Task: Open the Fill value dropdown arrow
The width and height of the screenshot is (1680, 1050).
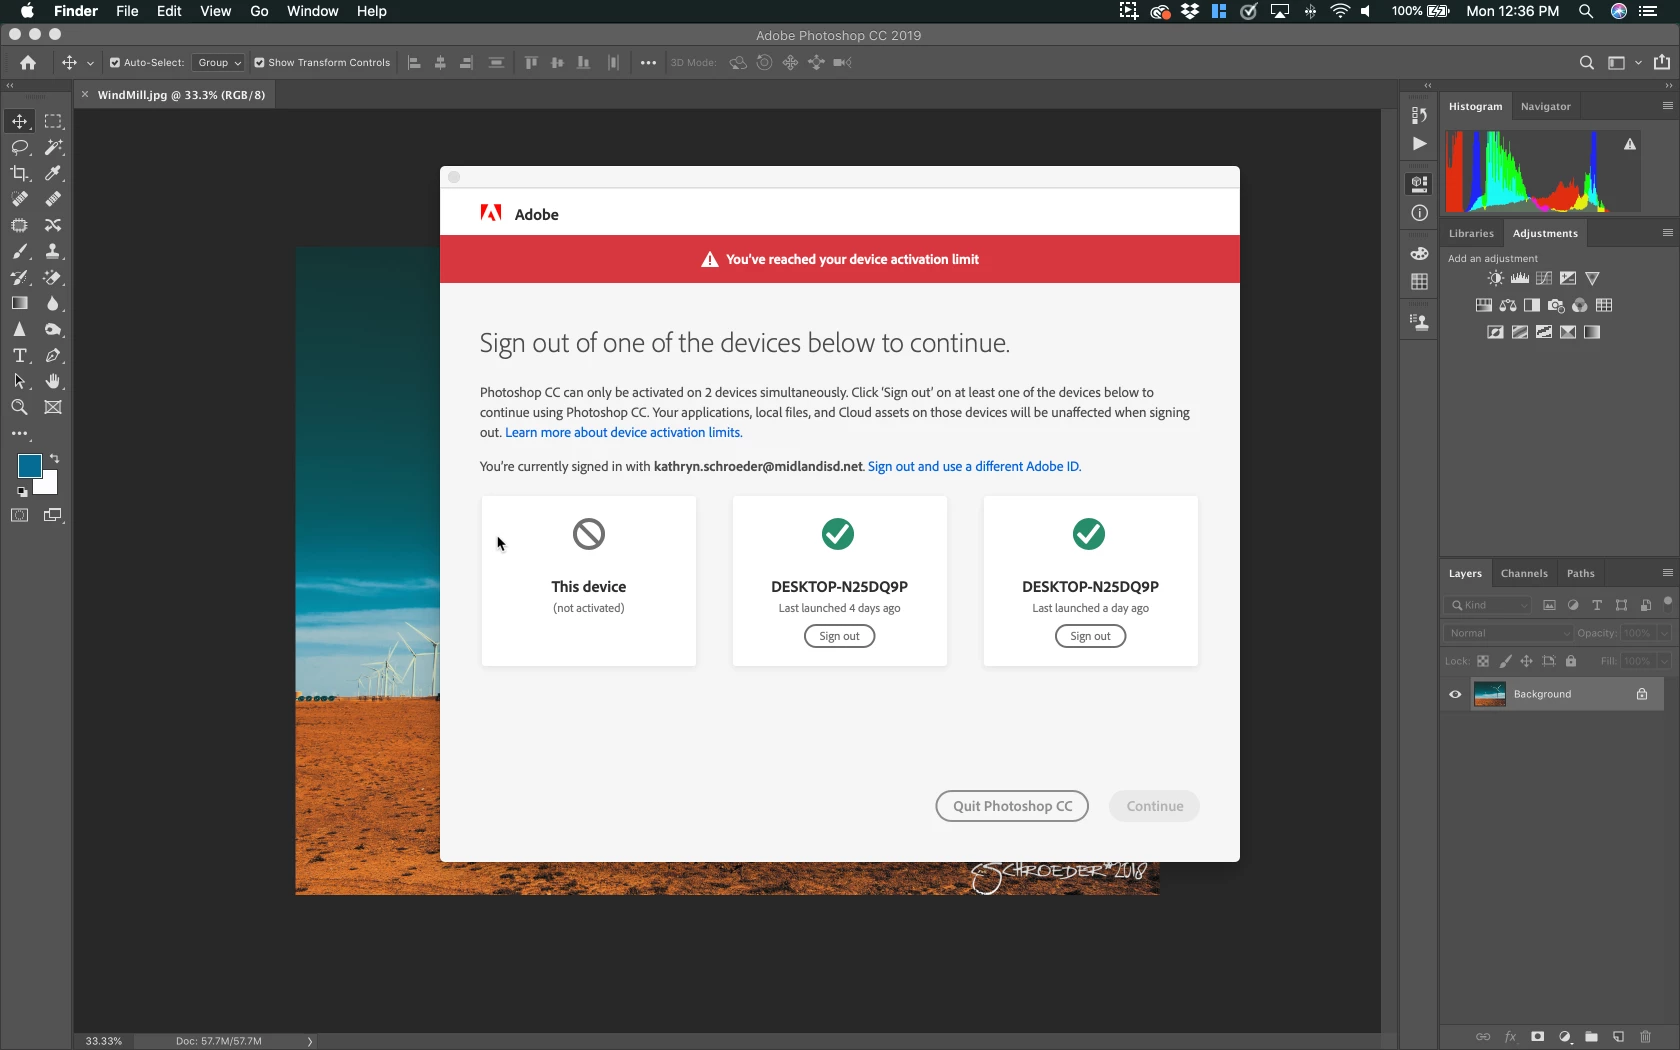Action: point(1664,661)
